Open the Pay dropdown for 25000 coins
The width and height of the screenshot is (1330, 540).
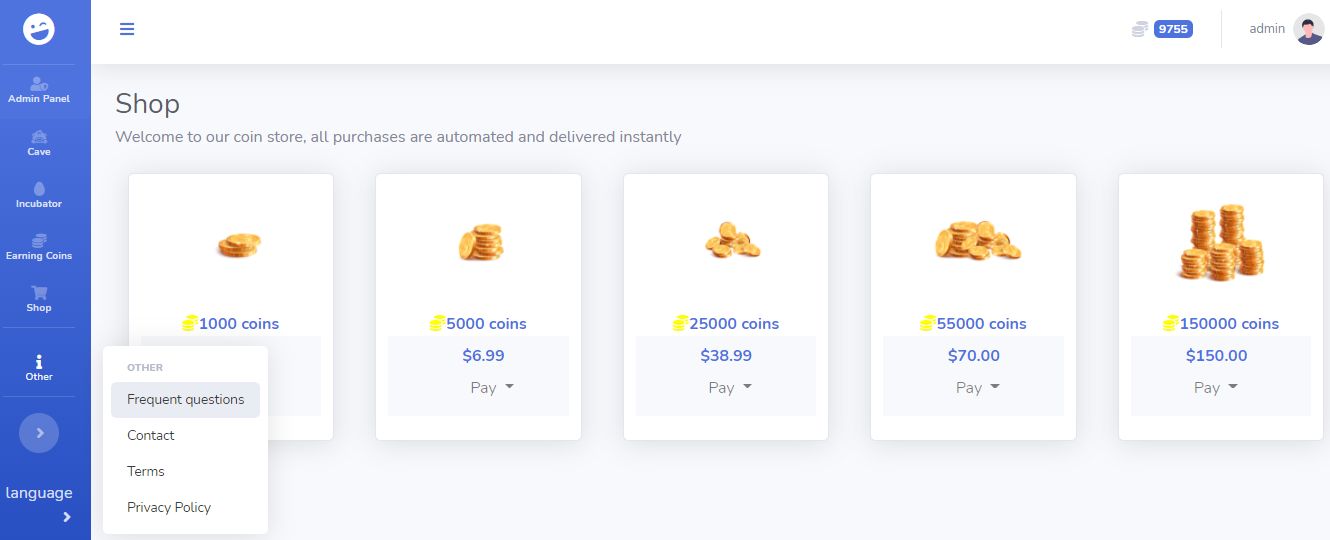point(730,388)
